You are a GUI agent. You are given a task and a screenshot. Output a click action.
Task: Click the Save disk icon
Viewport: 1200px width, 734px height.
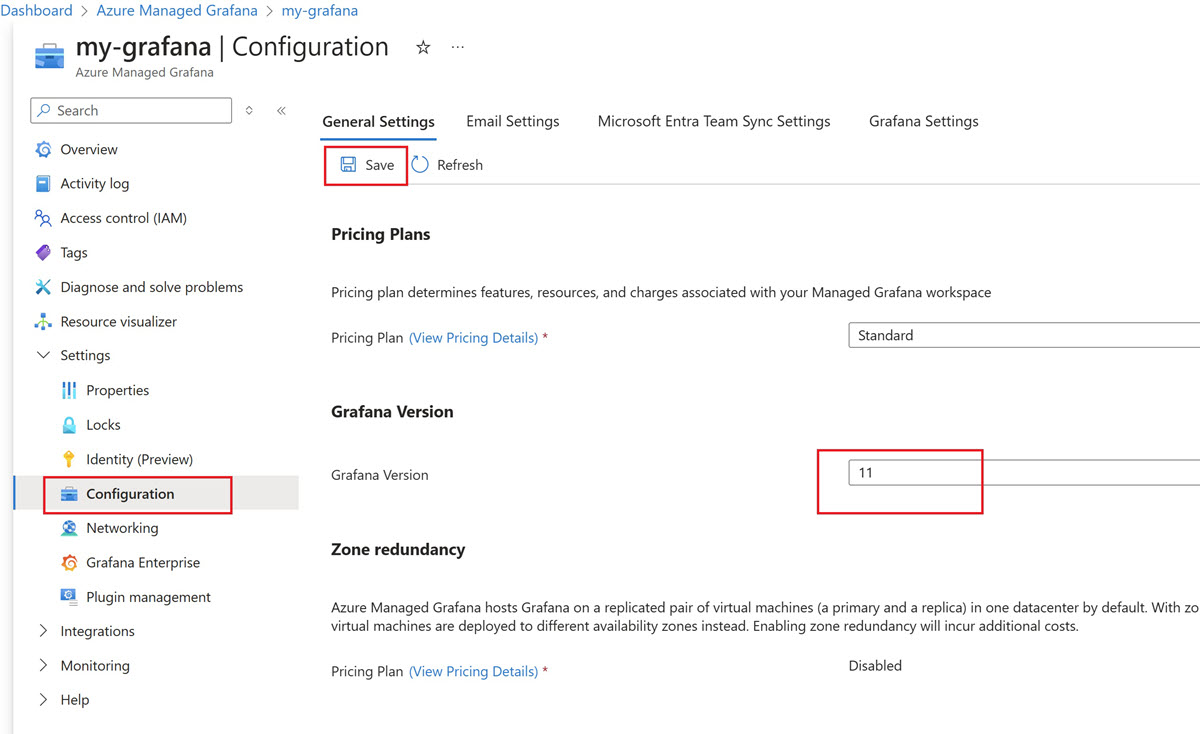pyautogui.click(x=349, y=165)
